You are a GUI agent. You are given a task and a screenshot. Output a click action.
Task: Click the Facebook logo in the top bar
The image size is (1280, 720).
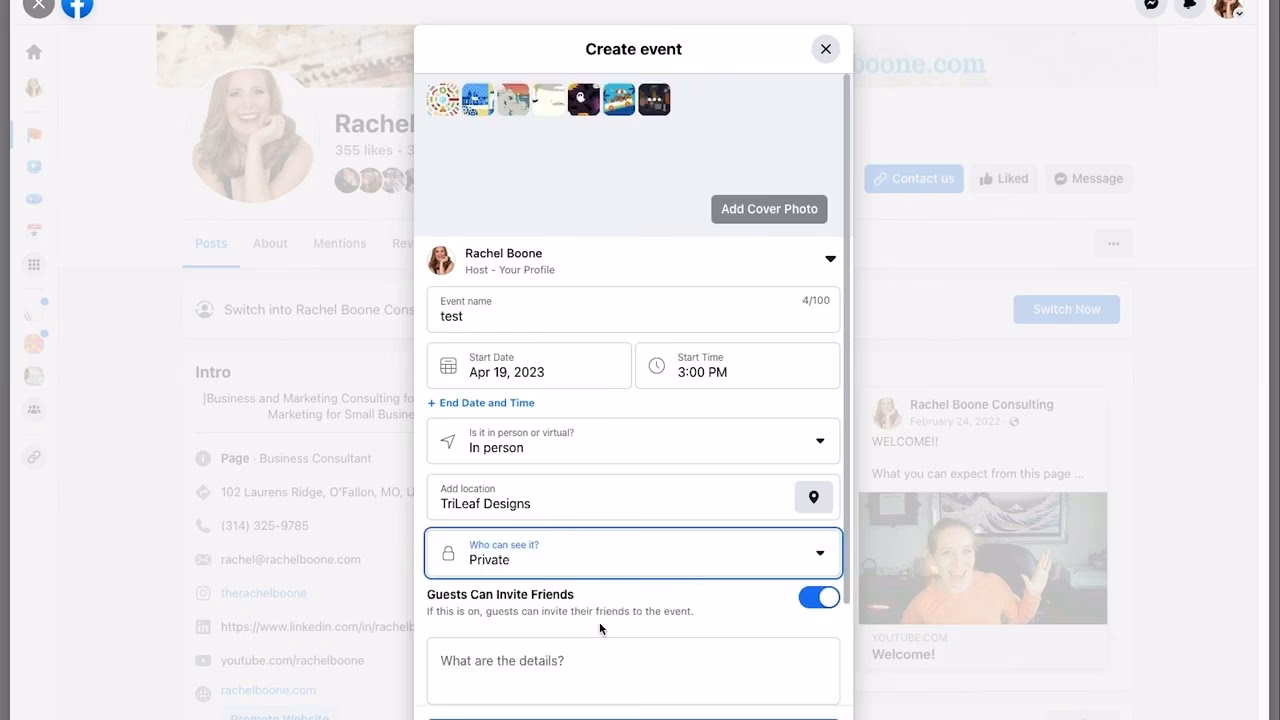tap(77, 7)
